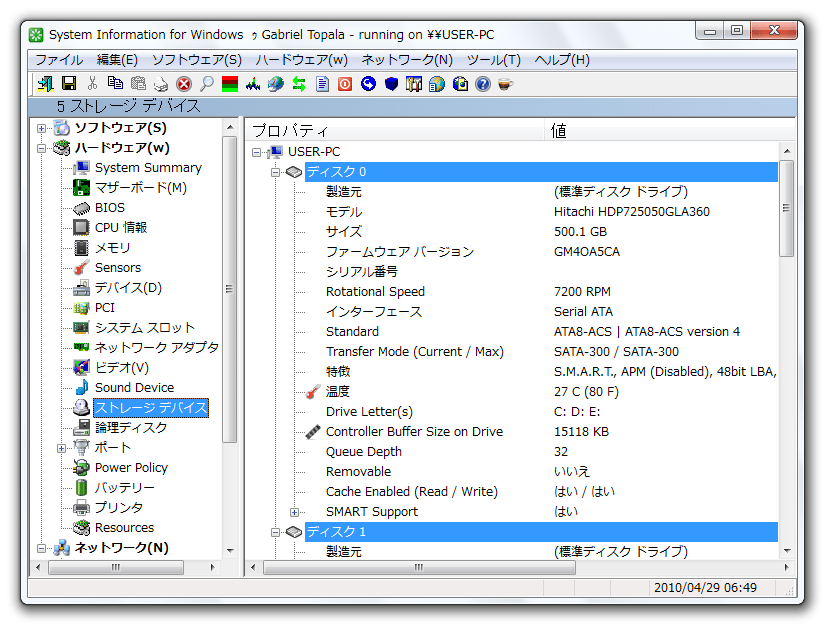
Task: Click the red power button icon
Action: click(x=345, y=84)
